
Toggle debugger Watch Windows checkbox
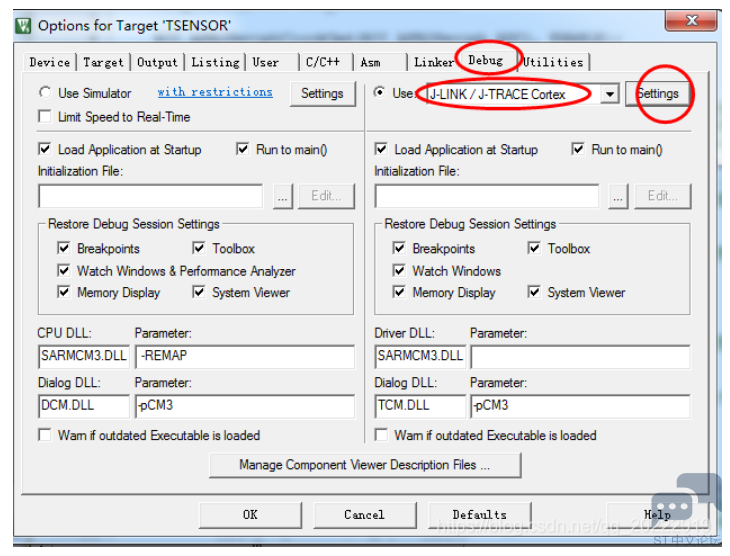[399, 271]
